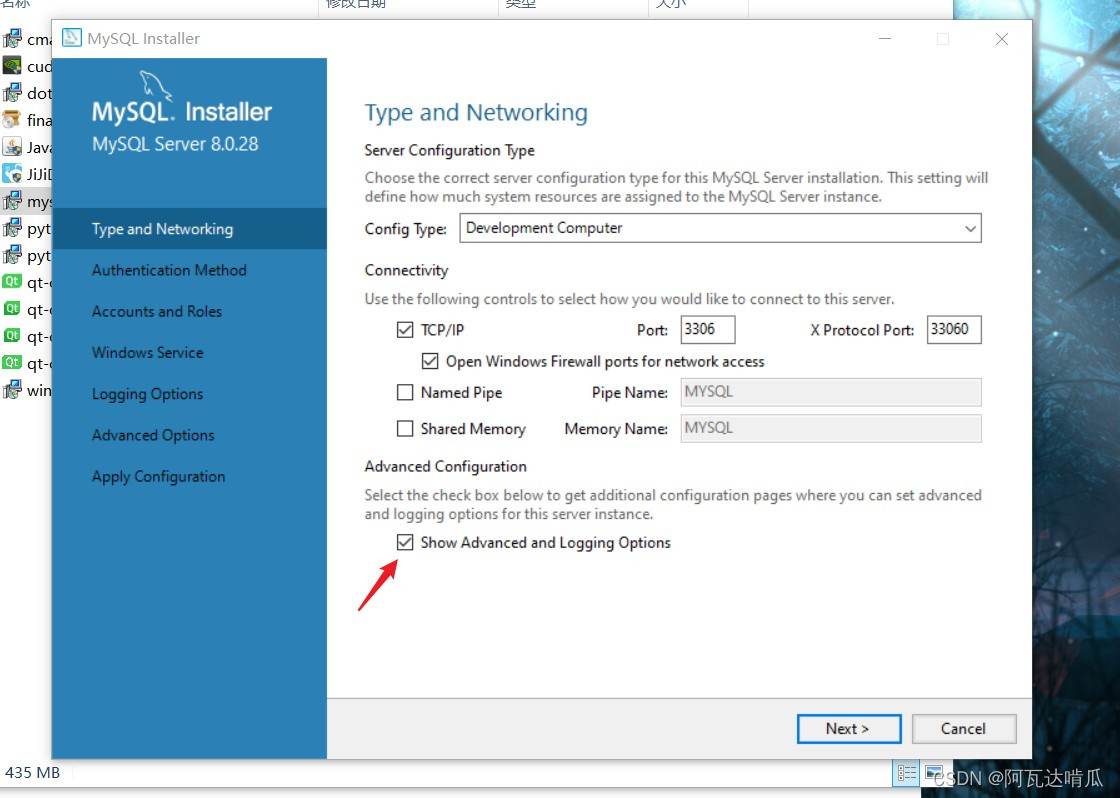Toggle Open Windows Firewall ports checkbox
Viewport: 1120px width, 798px height.
click(430, 361)
